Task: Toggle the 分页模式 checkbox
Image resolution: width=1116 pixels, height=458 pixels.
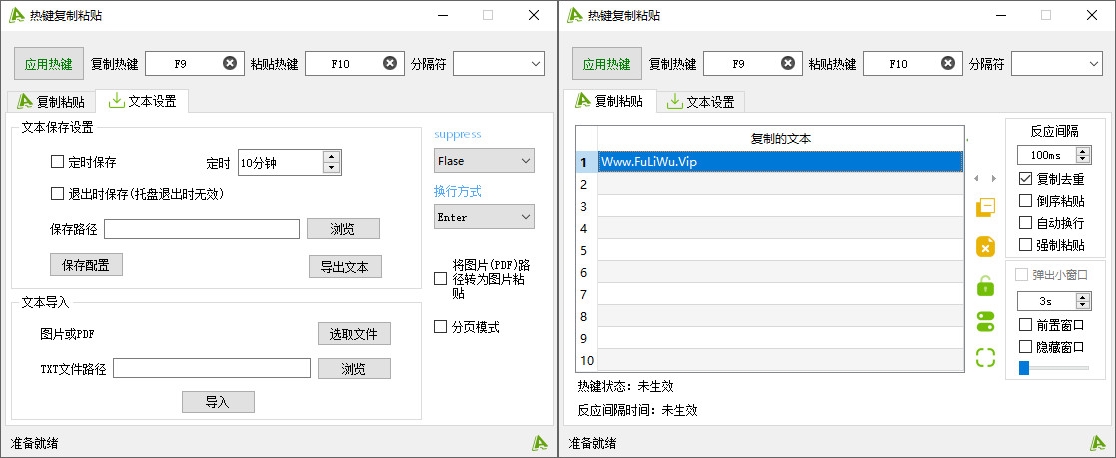Action: (x=441, y=327)
